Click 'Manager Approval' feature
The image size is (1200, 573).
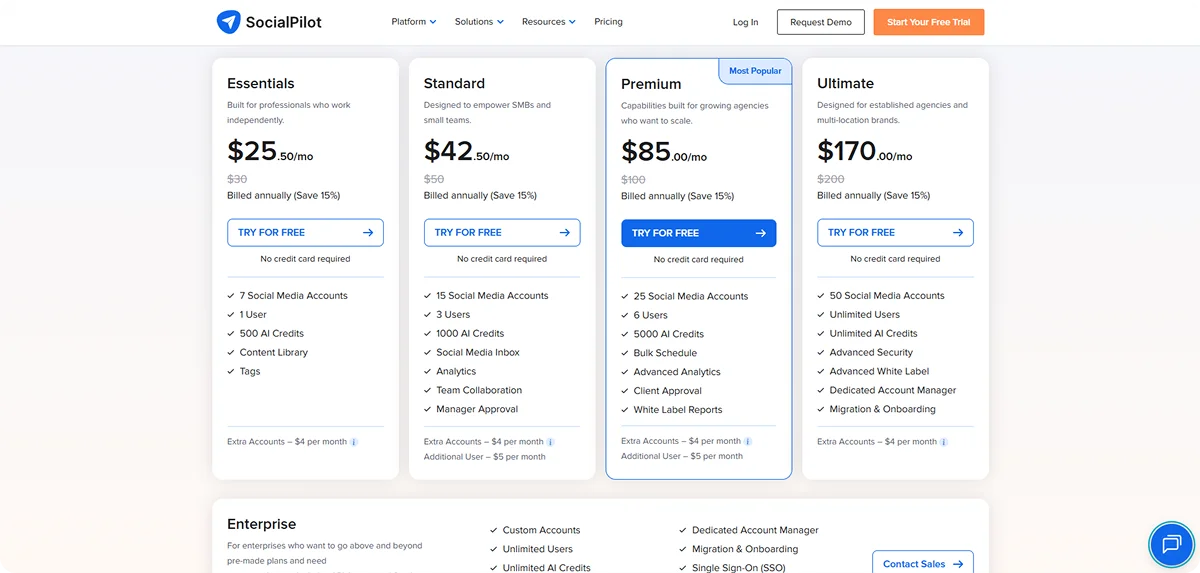click(477, 410)
